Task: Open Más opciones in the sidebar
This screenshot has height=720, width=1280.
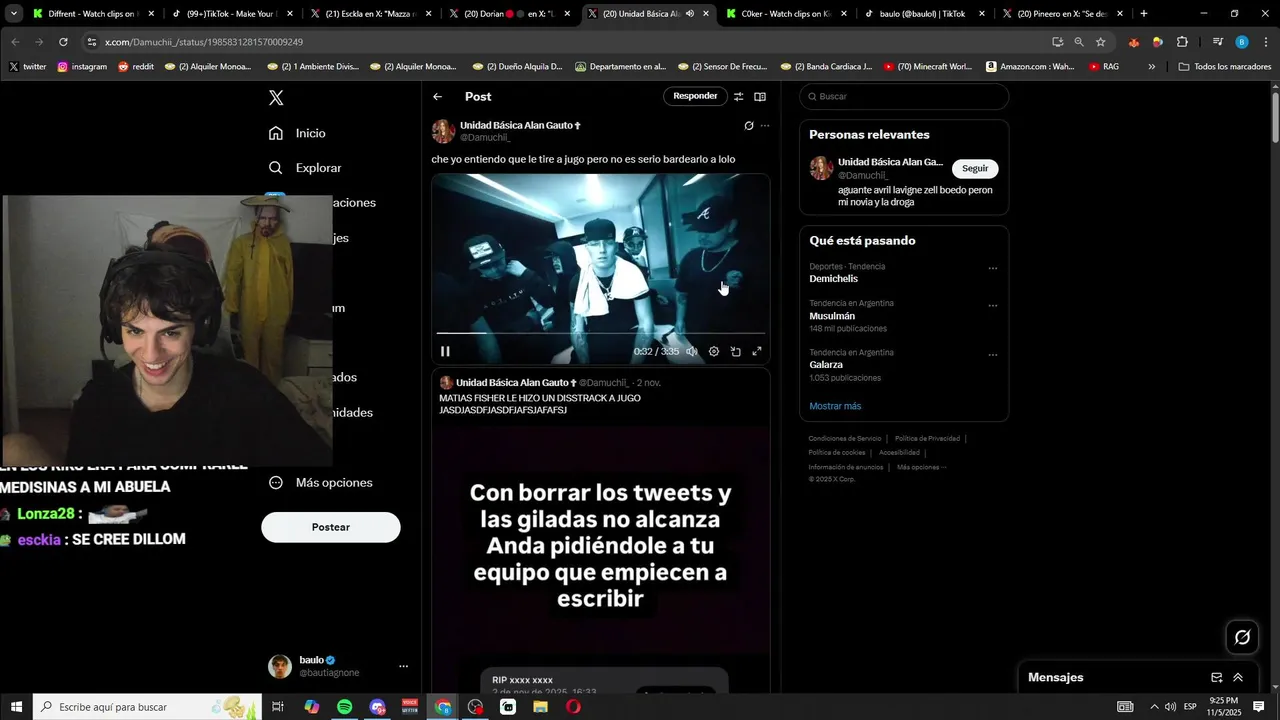Action: [x=320, y=482]
